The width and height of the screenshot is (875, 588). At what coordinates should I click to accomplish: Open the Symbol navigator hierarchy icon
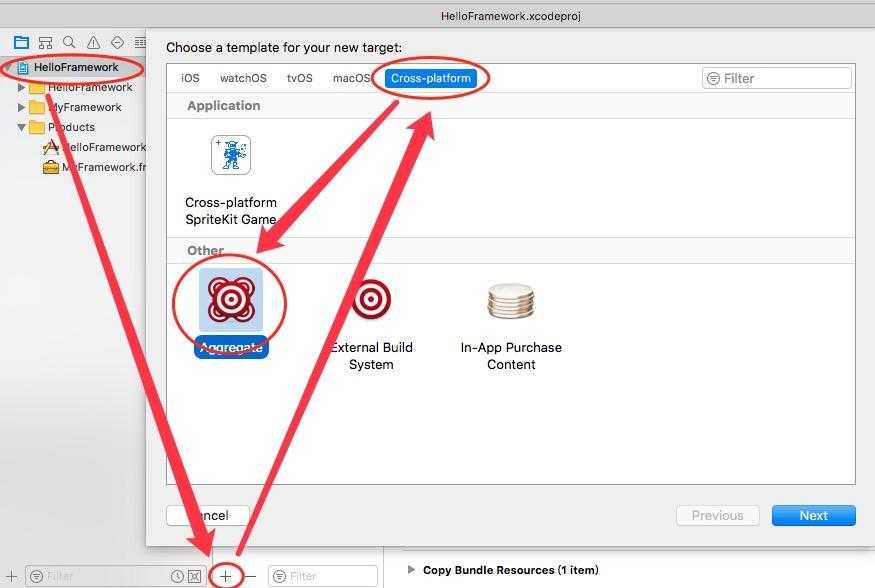click(45, 42)
